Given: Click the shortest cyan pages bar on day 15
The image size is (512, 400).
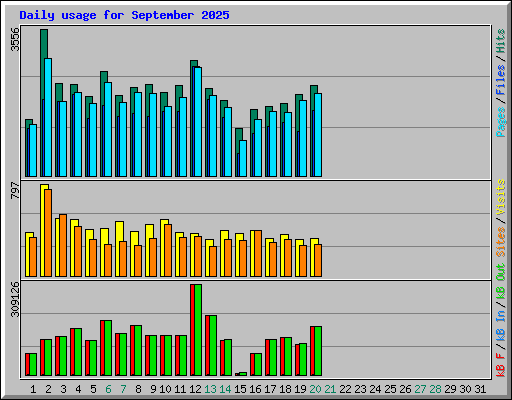Looking at the screenshot, I should tap(243, 158).
